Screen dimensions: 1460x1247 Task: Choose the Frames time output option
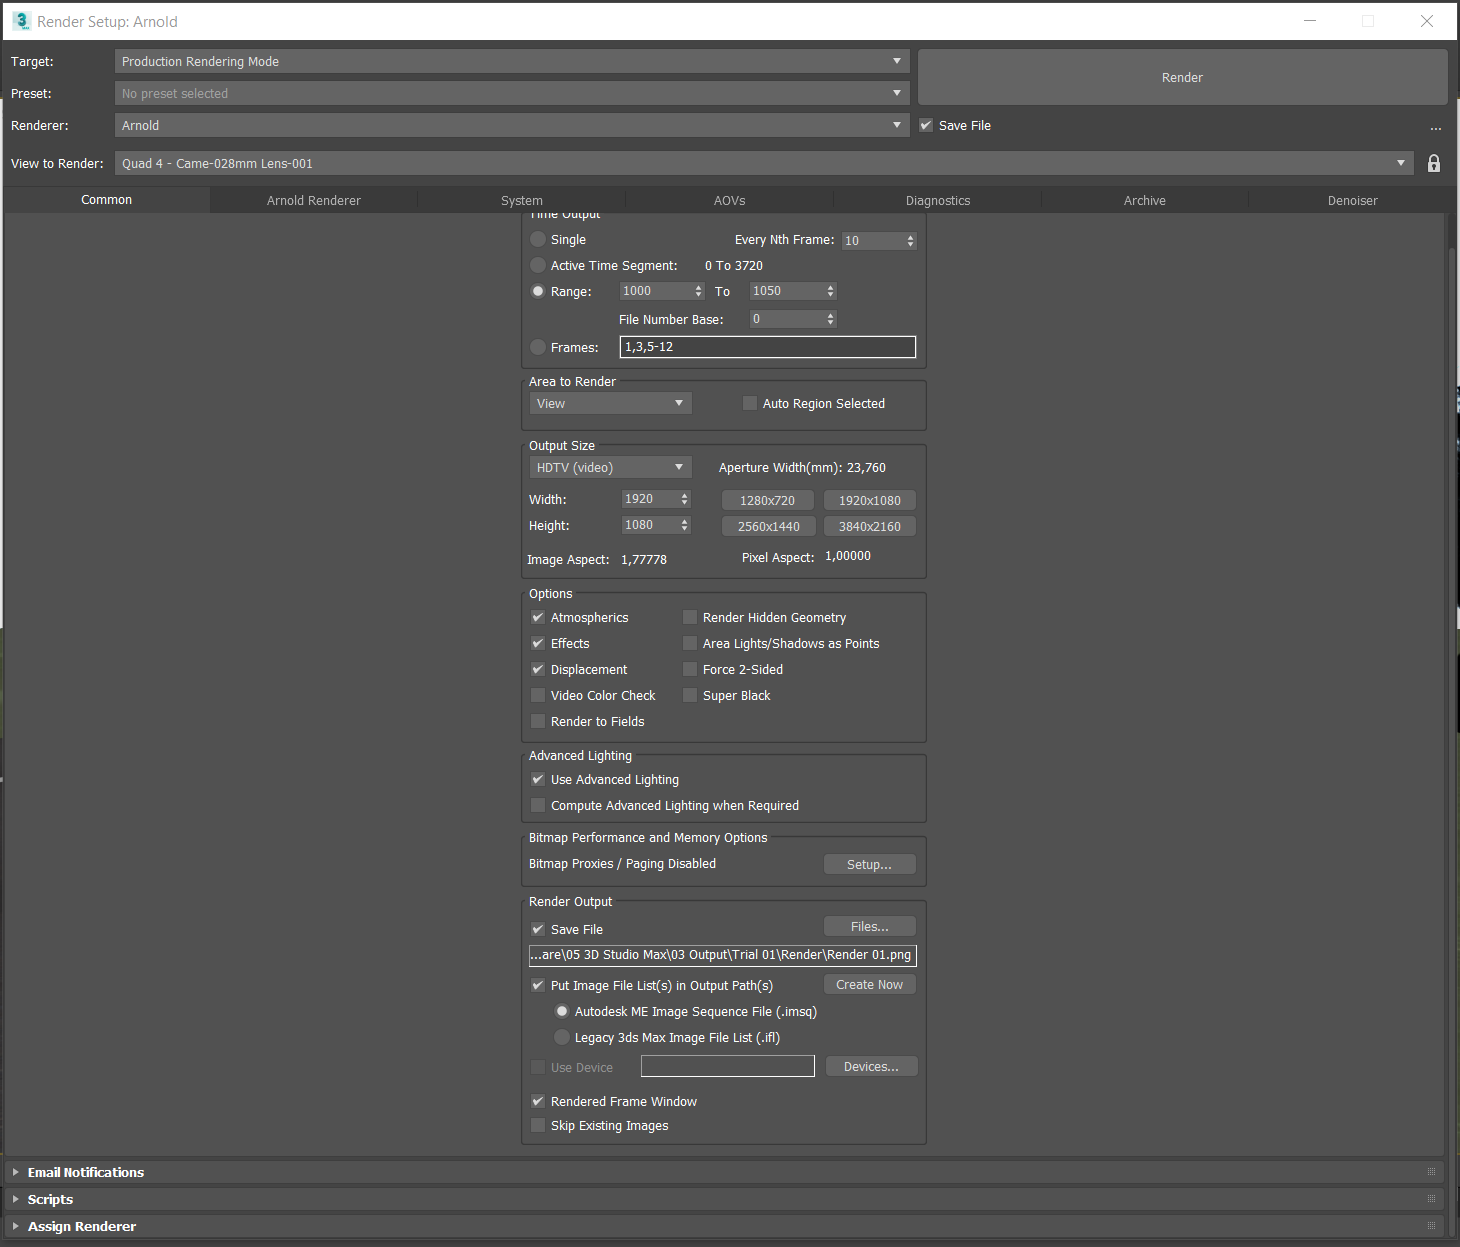(x=538, y=347)
